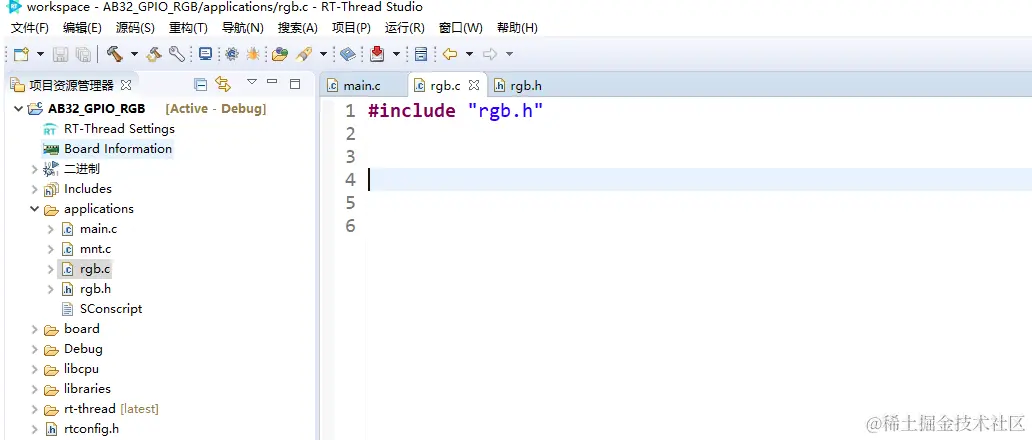Screen dimensions: 1032x440
Task: Expand the board folder
Action: click(34, 329)
